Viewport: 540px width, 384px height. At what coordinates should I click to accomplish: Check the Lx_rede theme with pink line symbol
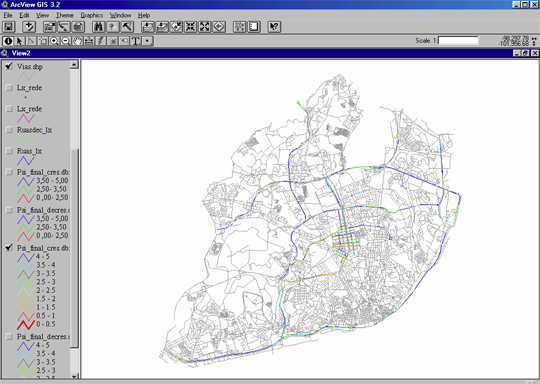point(9,108)
